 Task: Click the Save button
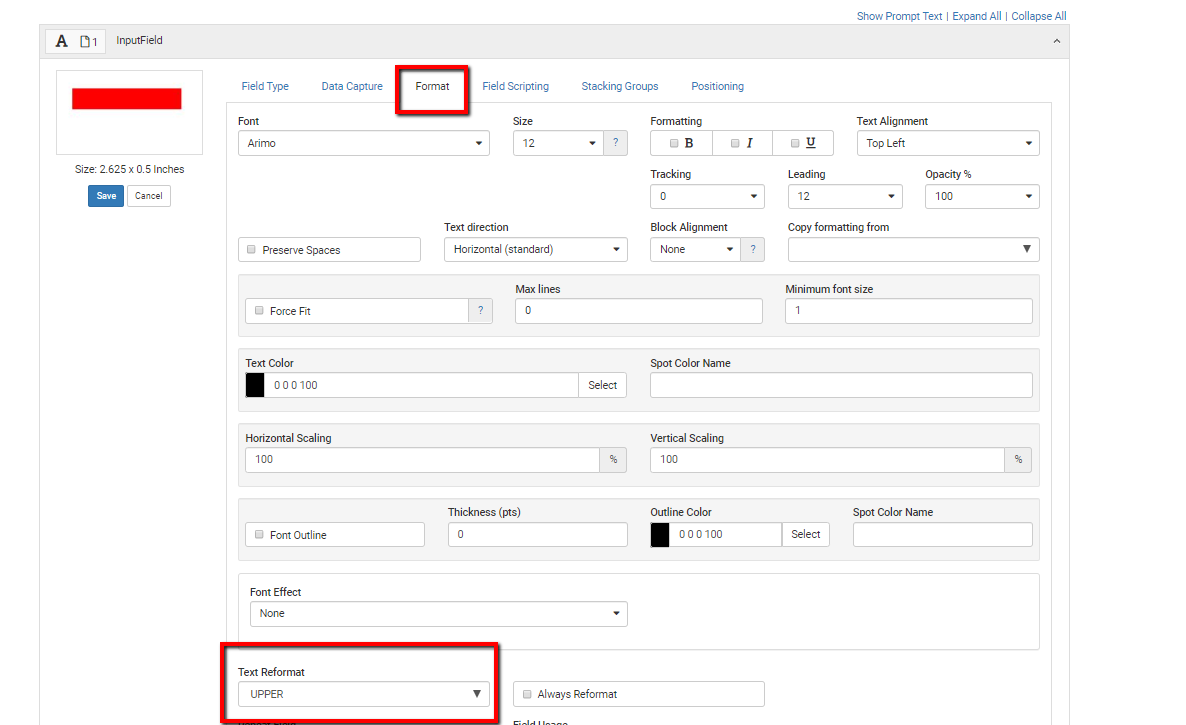tap(106, 196)
